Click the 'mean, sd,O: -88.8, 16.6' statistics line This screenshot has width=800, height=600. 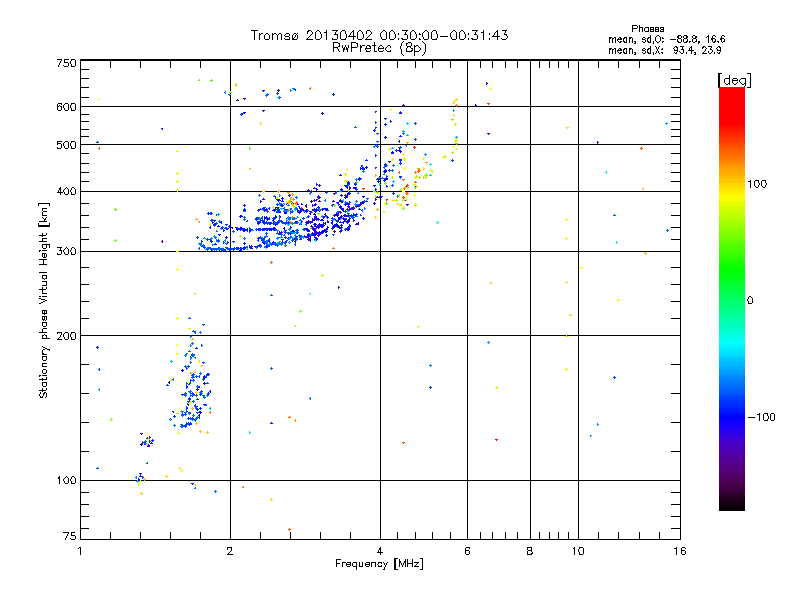(666, 39)
